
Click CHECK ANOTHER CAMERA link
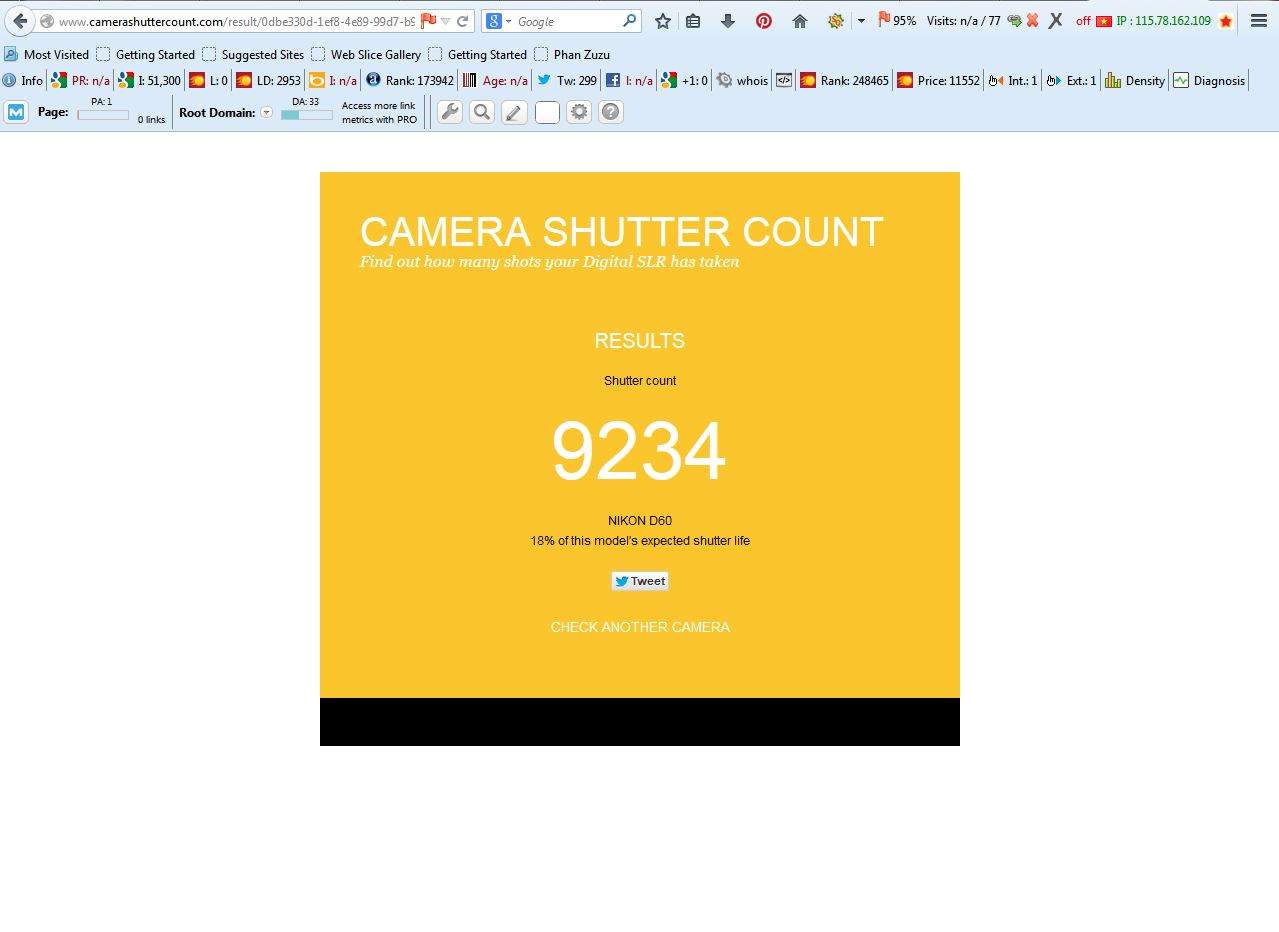640,627
